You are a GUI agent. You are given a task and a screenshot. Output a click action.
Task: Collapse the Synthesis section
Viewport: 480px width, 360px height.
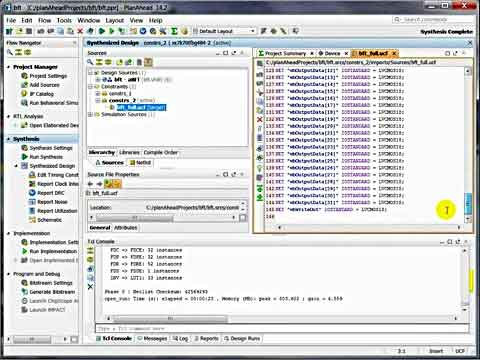point(9,139)
